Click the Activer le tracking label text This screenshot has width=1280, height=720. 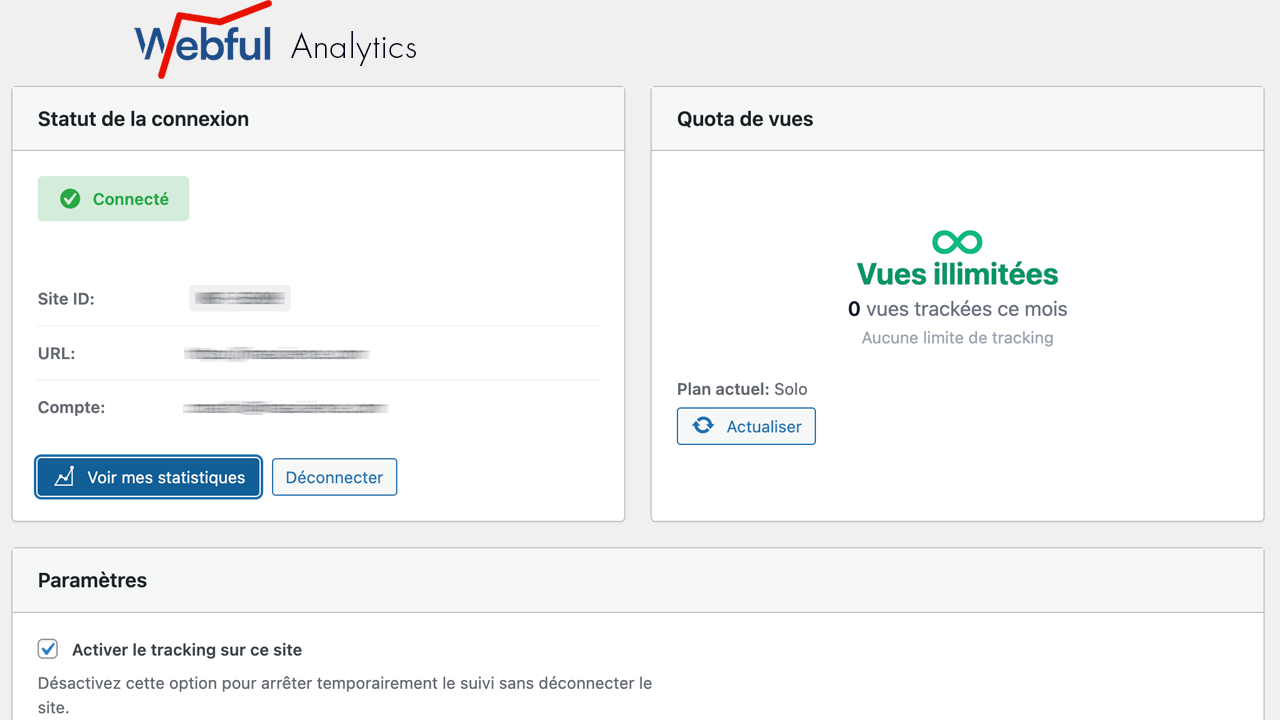point(187,650)
